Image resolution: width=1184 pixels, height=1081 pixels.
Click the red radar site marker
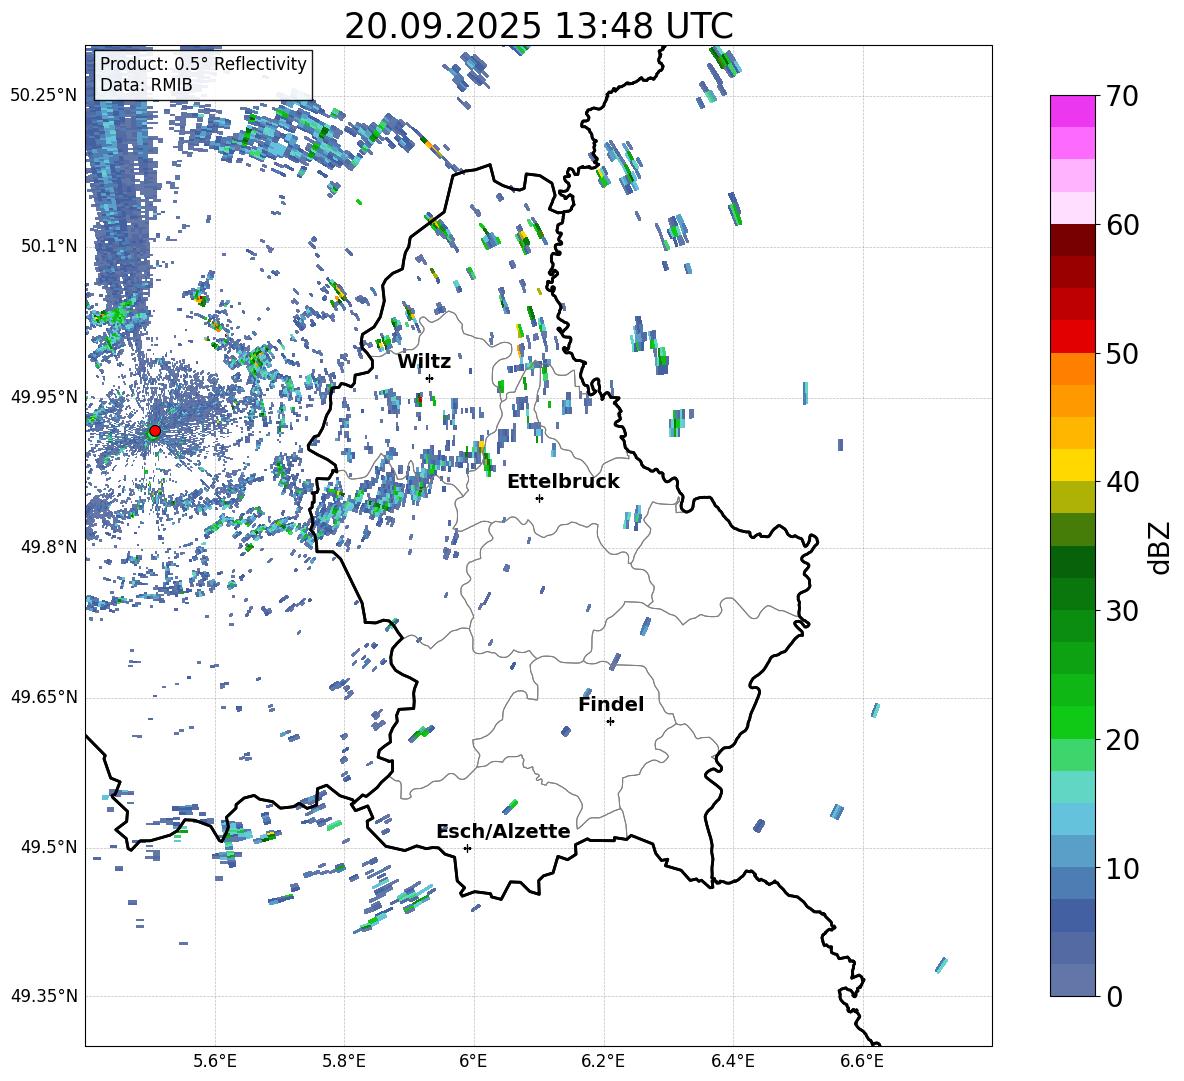155,431
